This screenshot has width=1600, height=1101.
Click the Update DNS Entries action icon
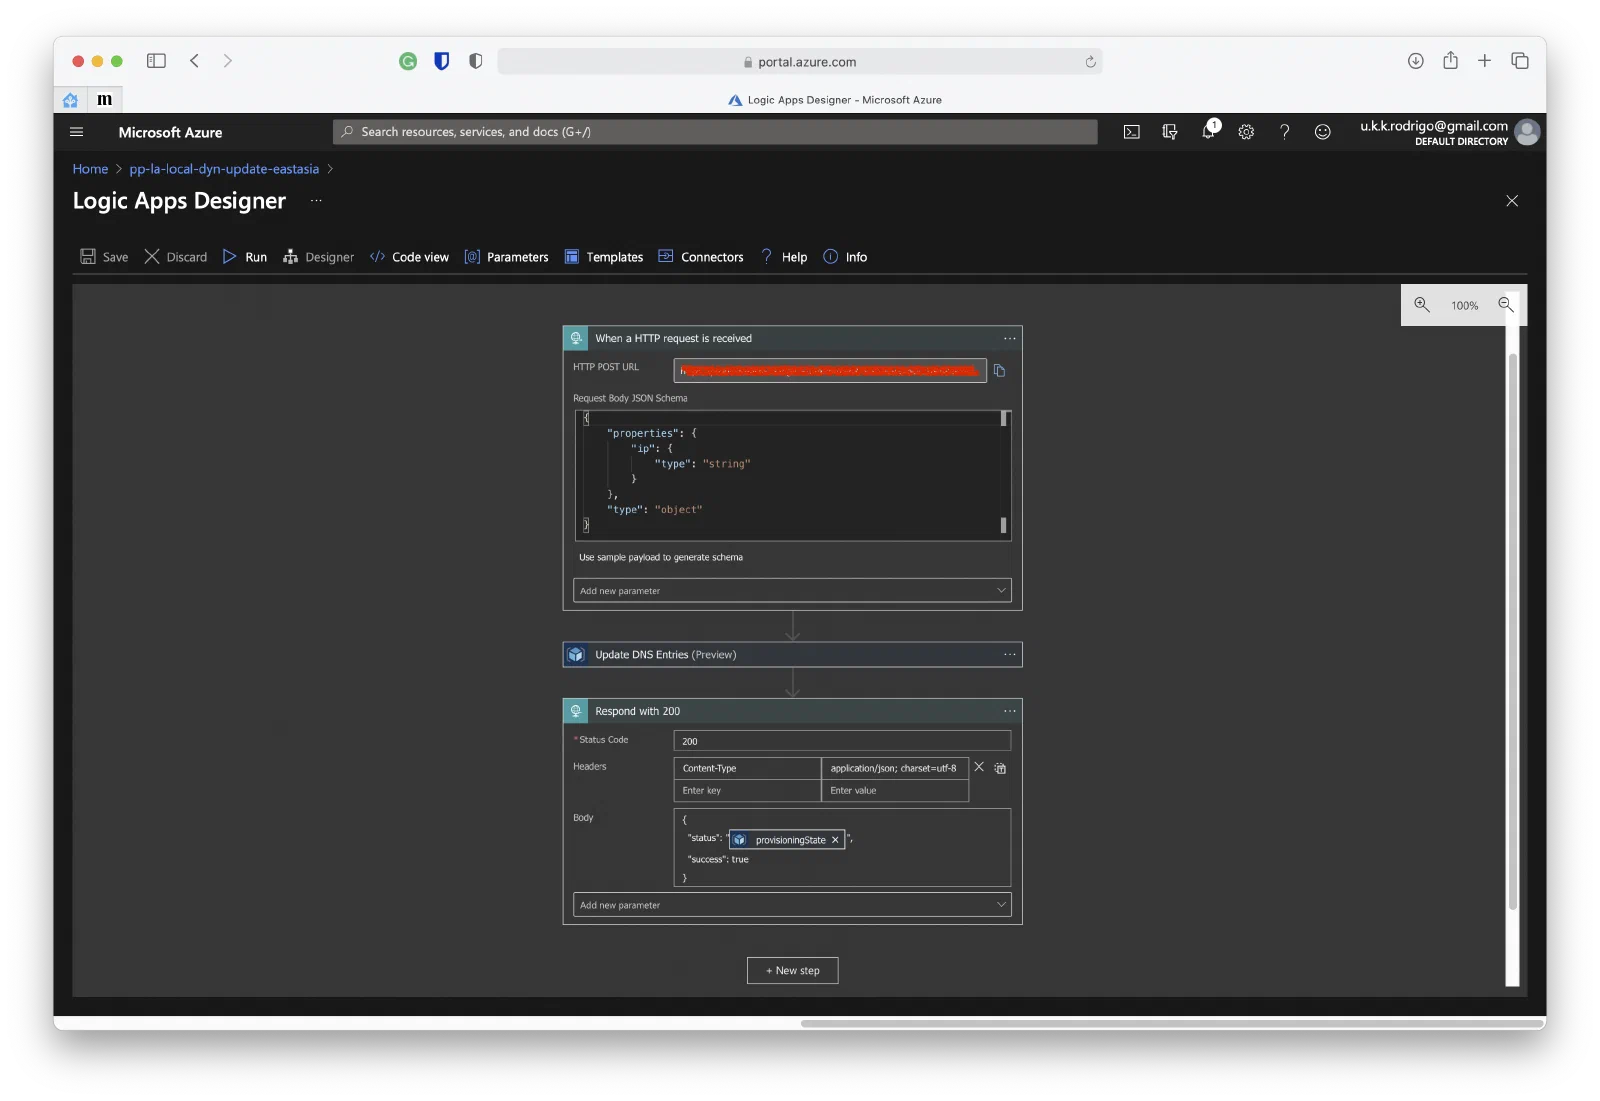pos(576,654)
